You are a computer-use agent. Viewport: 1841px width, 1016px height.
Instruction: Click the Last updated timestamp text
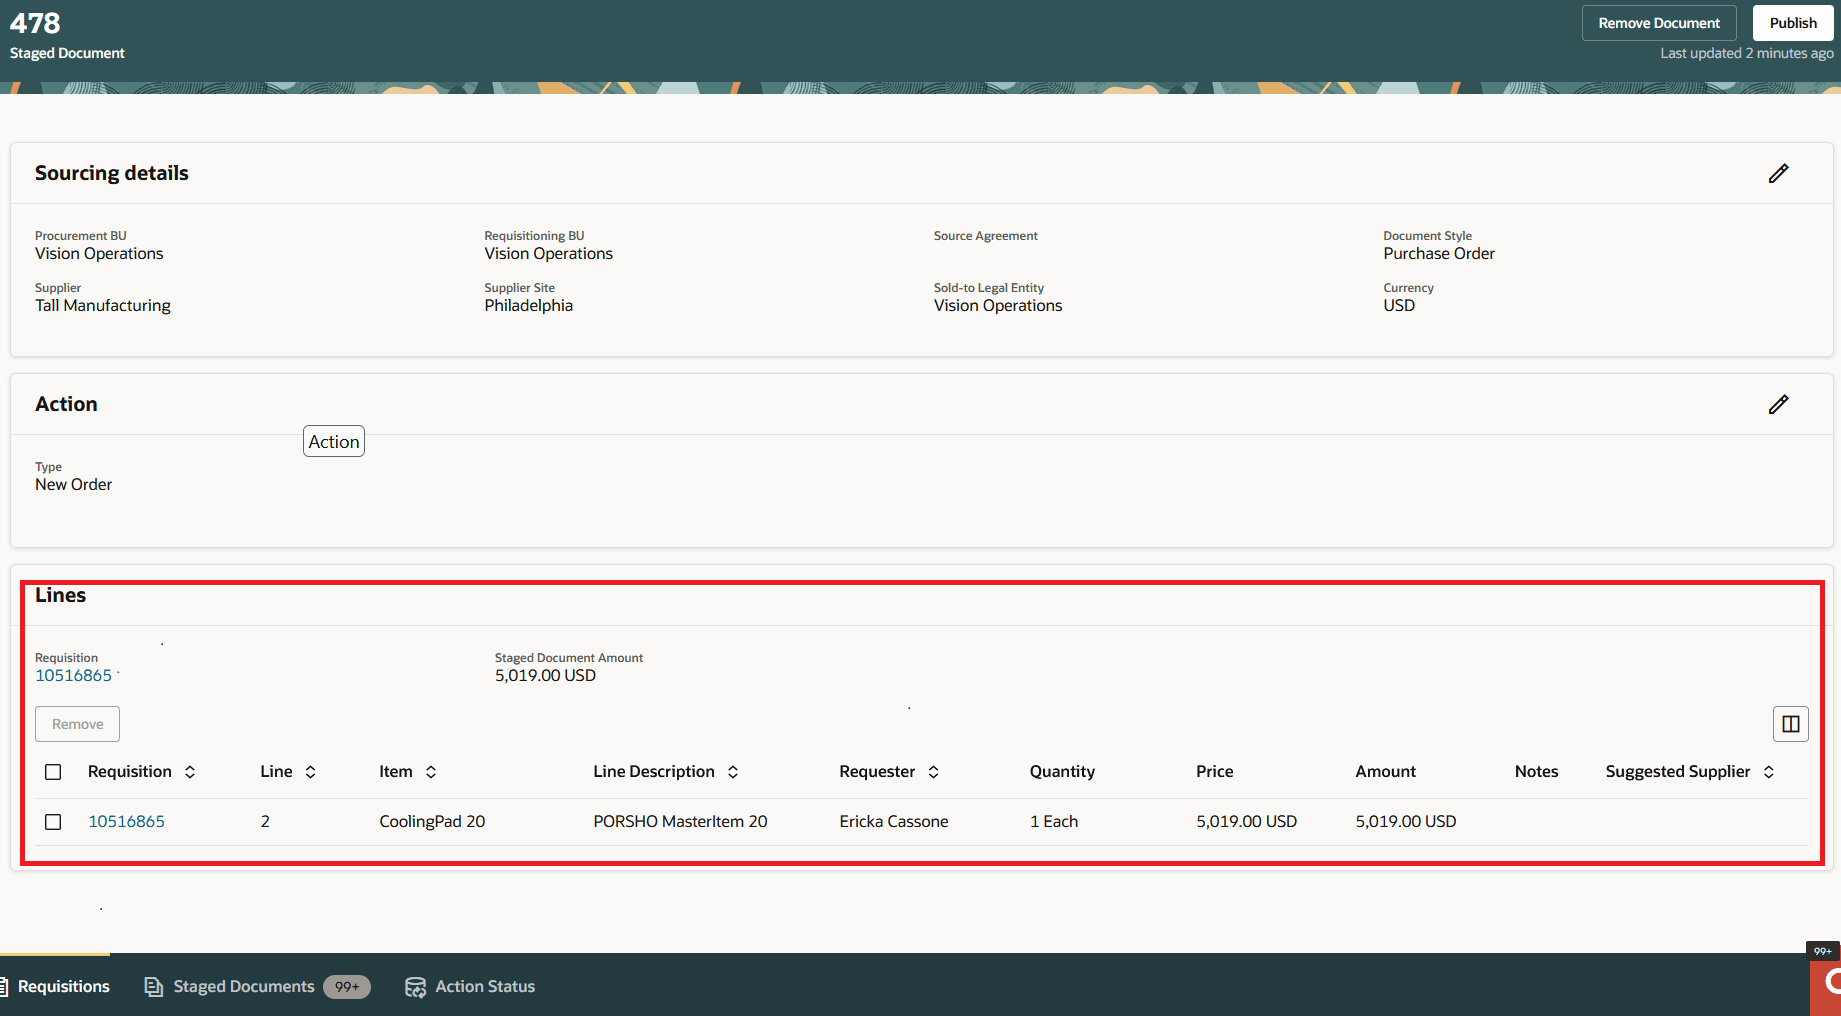click(1747, 53)
